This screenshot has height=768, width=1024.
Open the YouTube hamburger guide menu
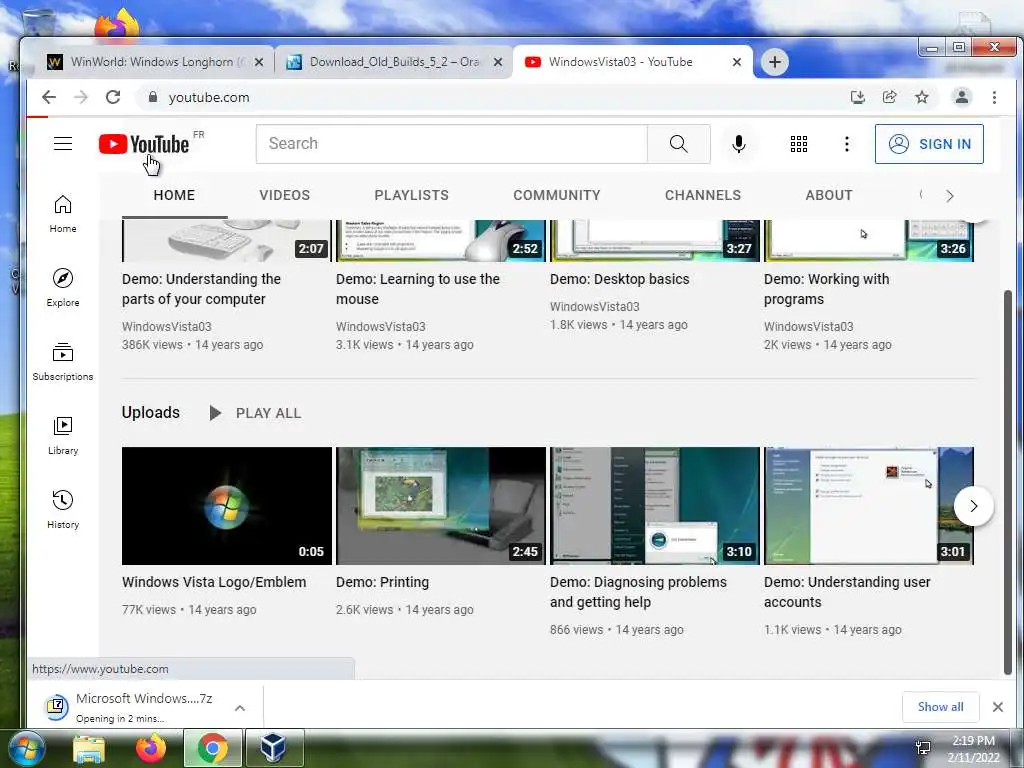click(x=63, y=144)
